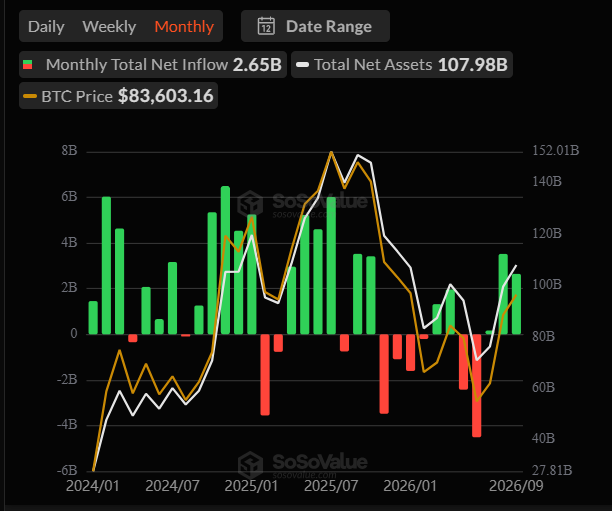Click the -6B left axis label

coord(67,470)
